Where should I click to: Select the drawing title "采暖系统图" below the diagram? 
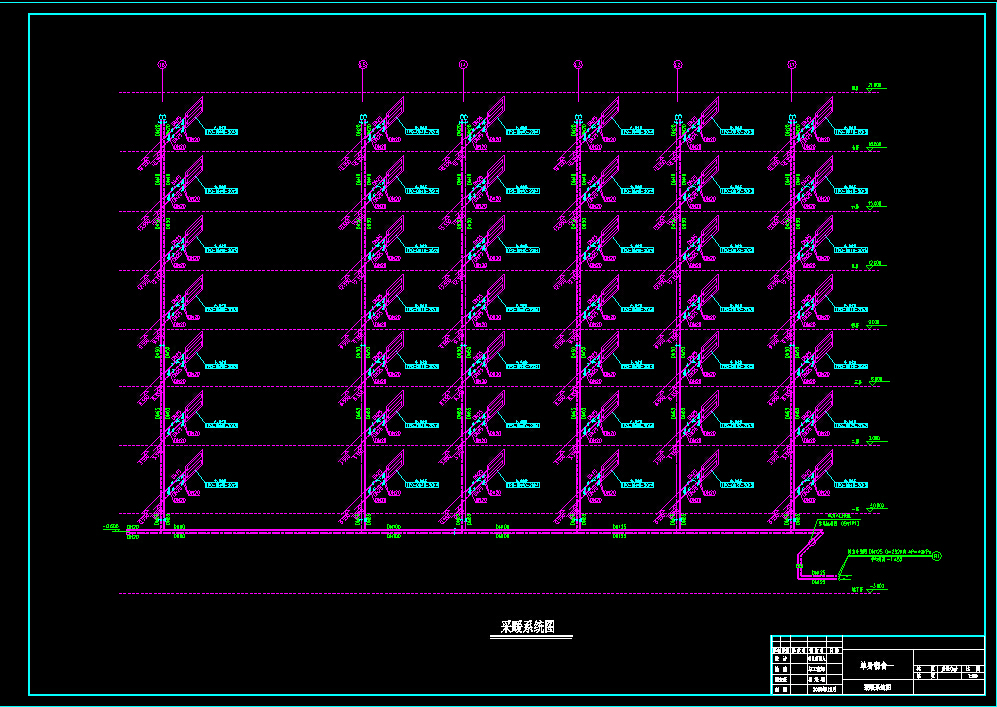click(527, 627)
